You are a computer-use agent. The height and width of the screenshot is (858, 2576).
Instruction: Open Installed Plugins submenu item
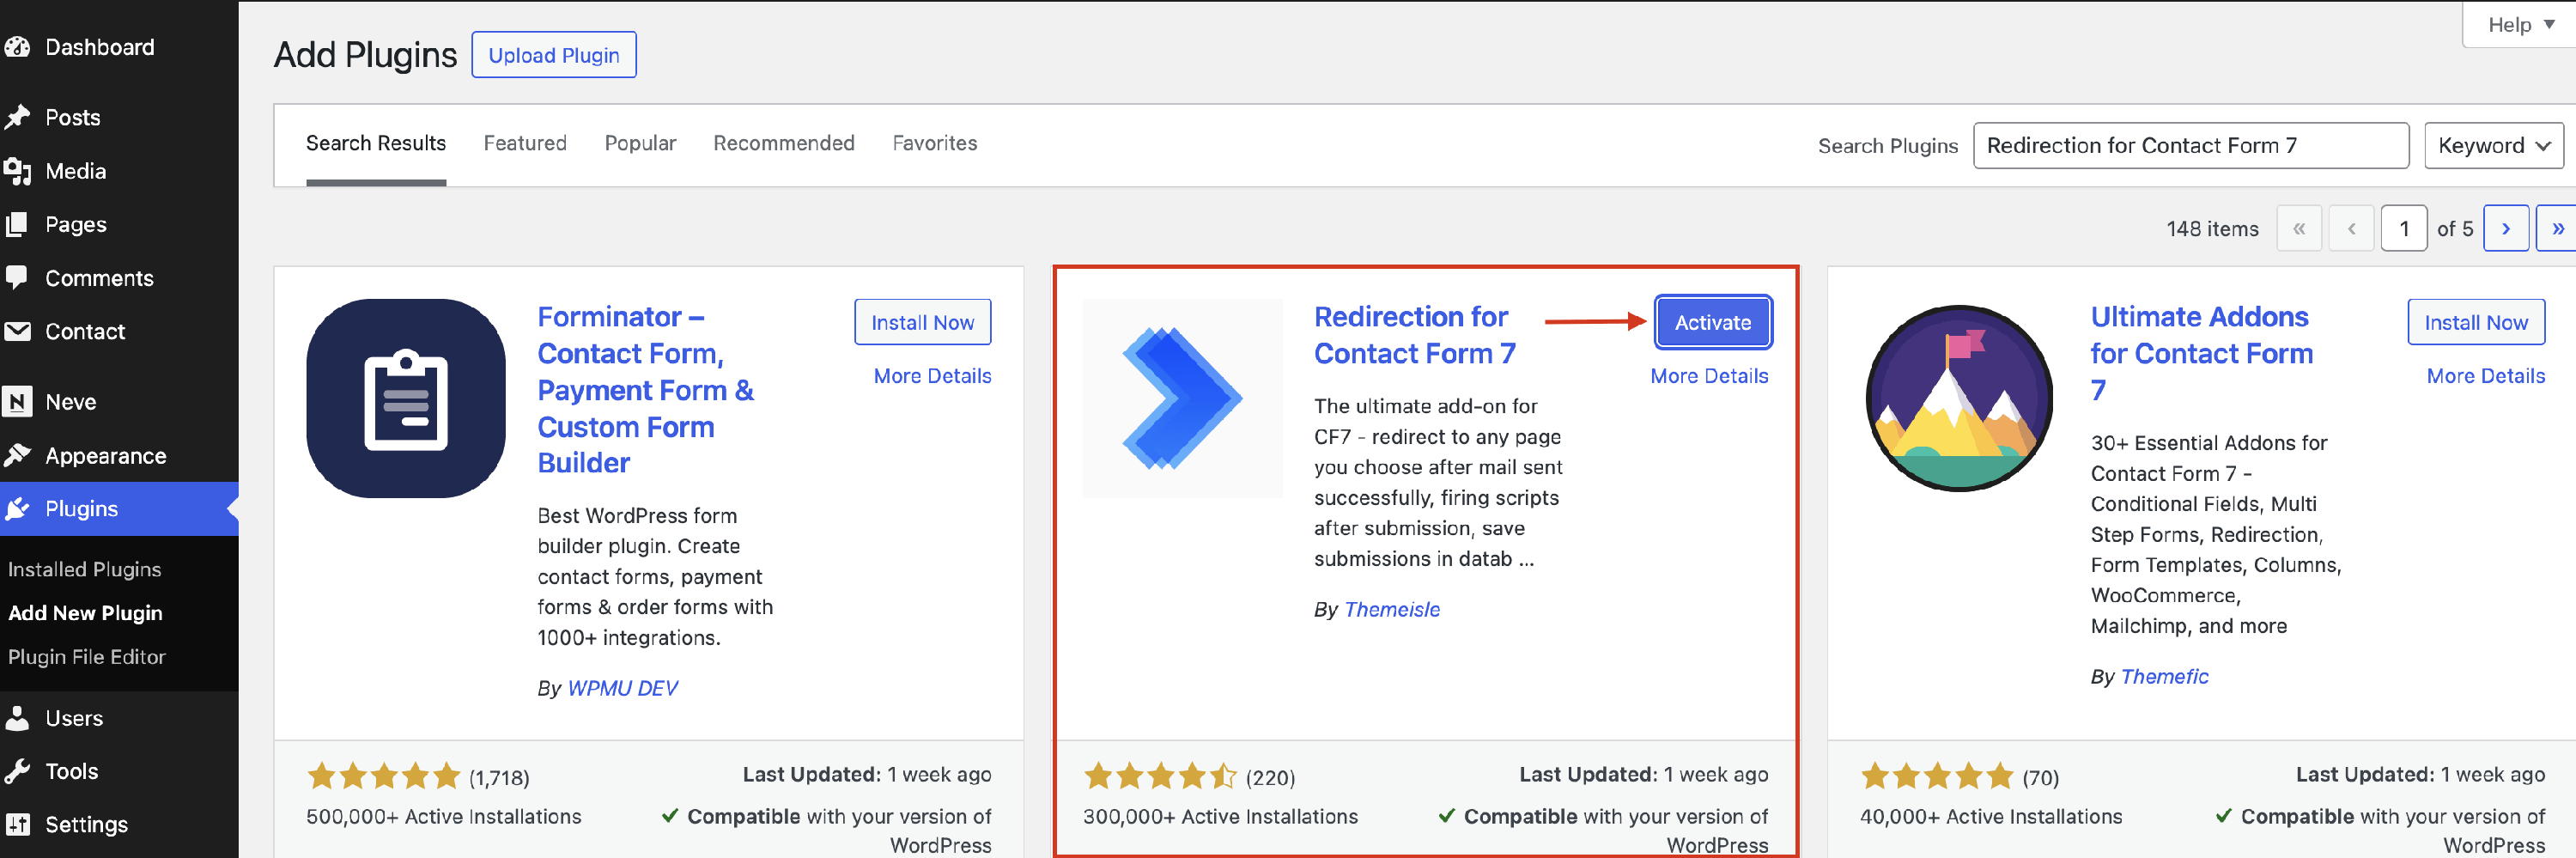point(84,569)
